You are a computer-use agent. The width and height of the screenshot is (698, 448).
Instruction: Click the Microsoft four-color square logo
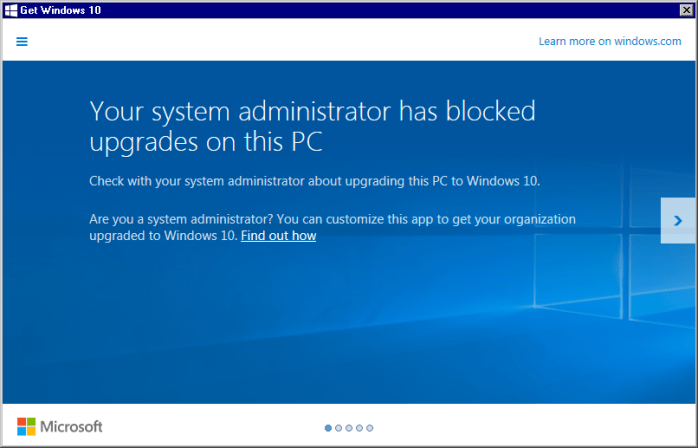tap(26, 427)
